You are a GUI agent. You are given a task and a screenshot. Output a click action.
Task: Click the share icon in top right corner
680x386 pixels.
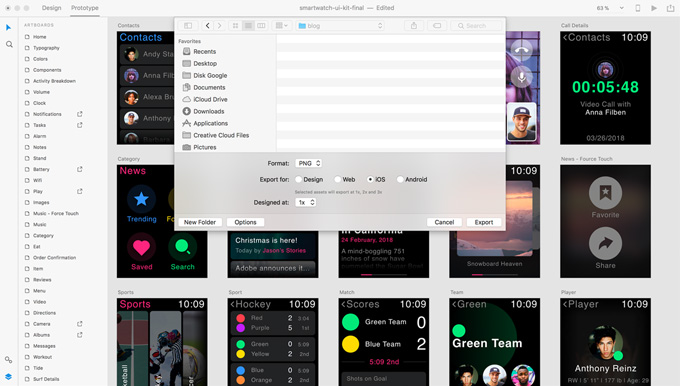pos(670,8)
